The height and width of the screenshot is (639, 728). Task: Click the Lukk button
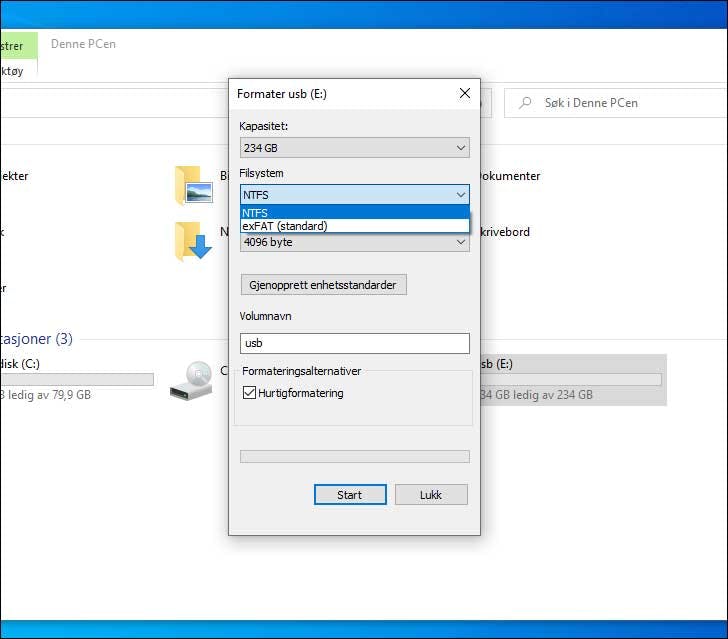click(431, 495)
